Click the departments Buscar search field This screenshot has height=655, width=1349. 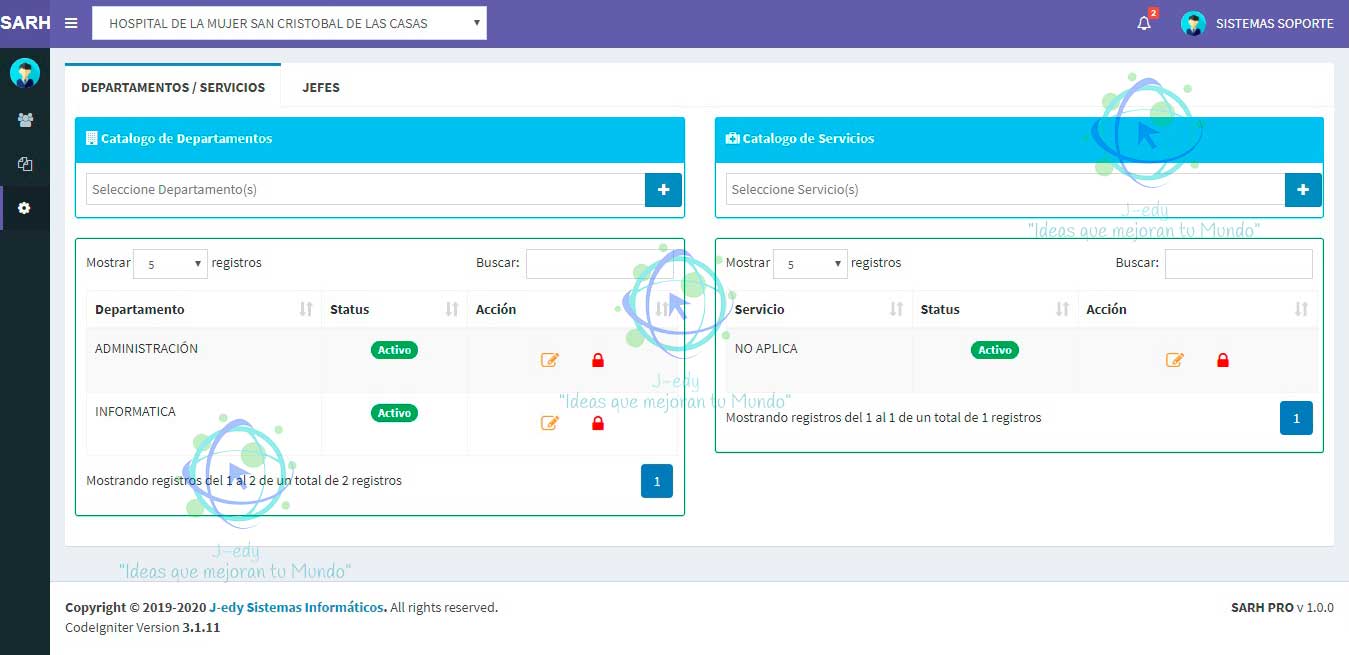tap(598, 264)
